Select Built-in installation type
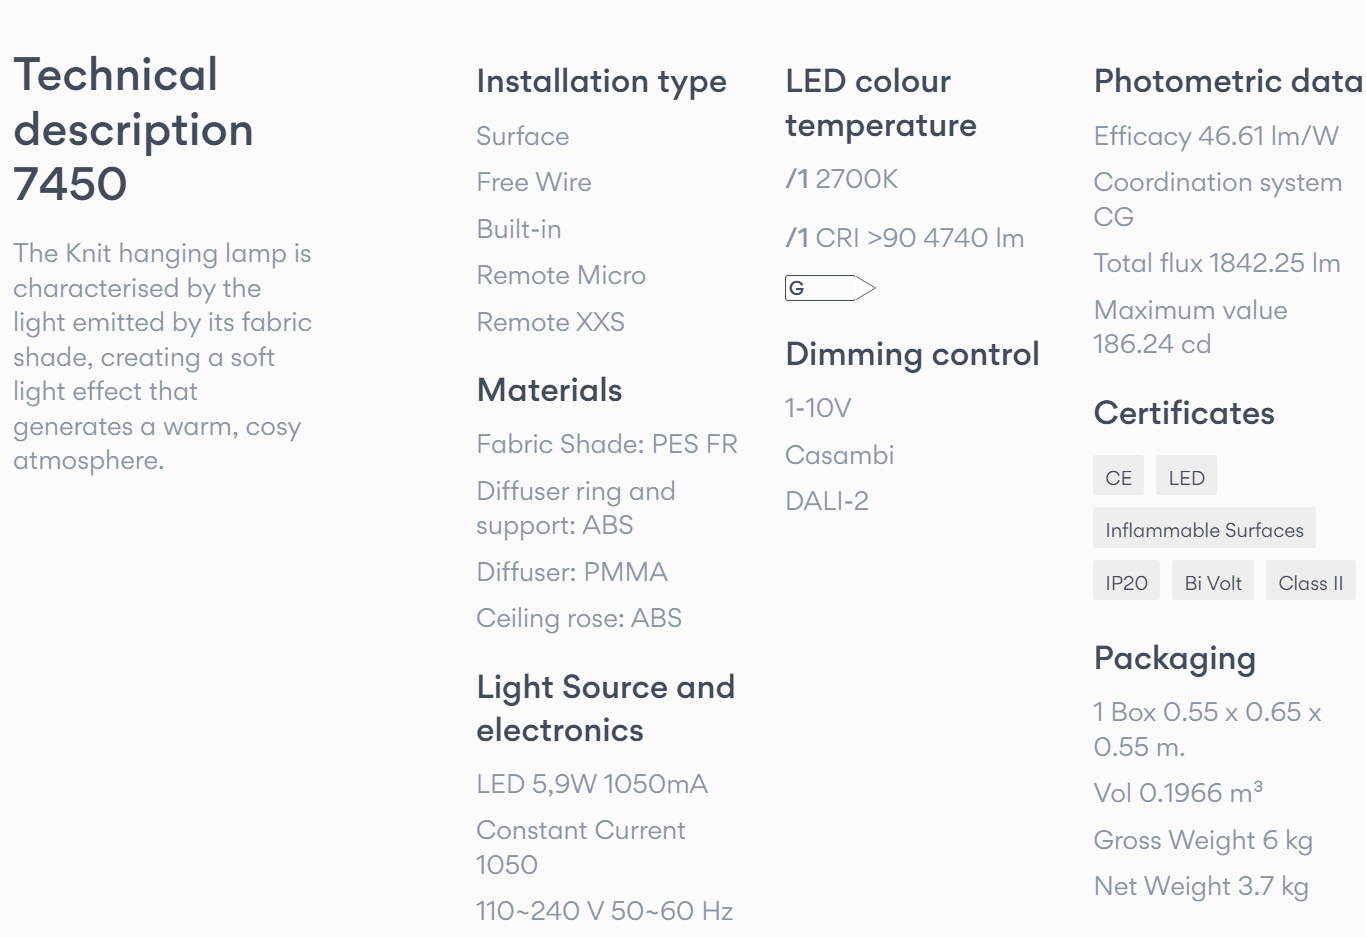Image resolution: width=1366 pixels, height=937 pixels. (x=519, y=229)
